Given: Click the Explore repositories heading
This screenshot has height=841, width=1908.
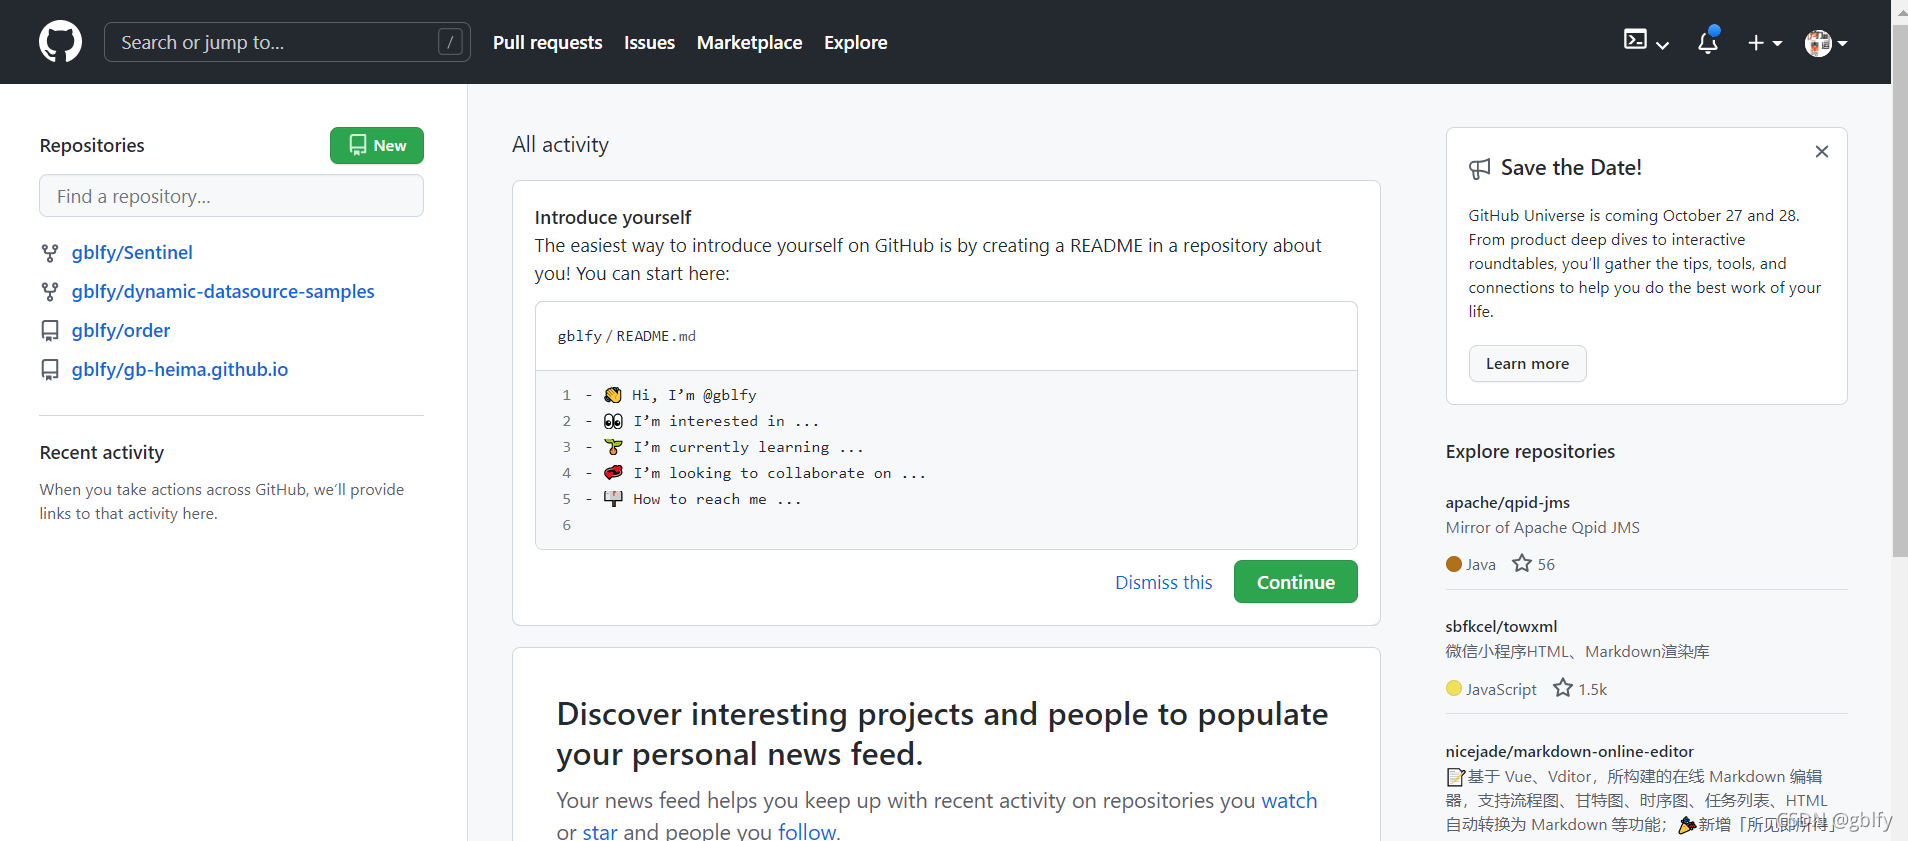Looking at the screenshot, I should 1530,451.
